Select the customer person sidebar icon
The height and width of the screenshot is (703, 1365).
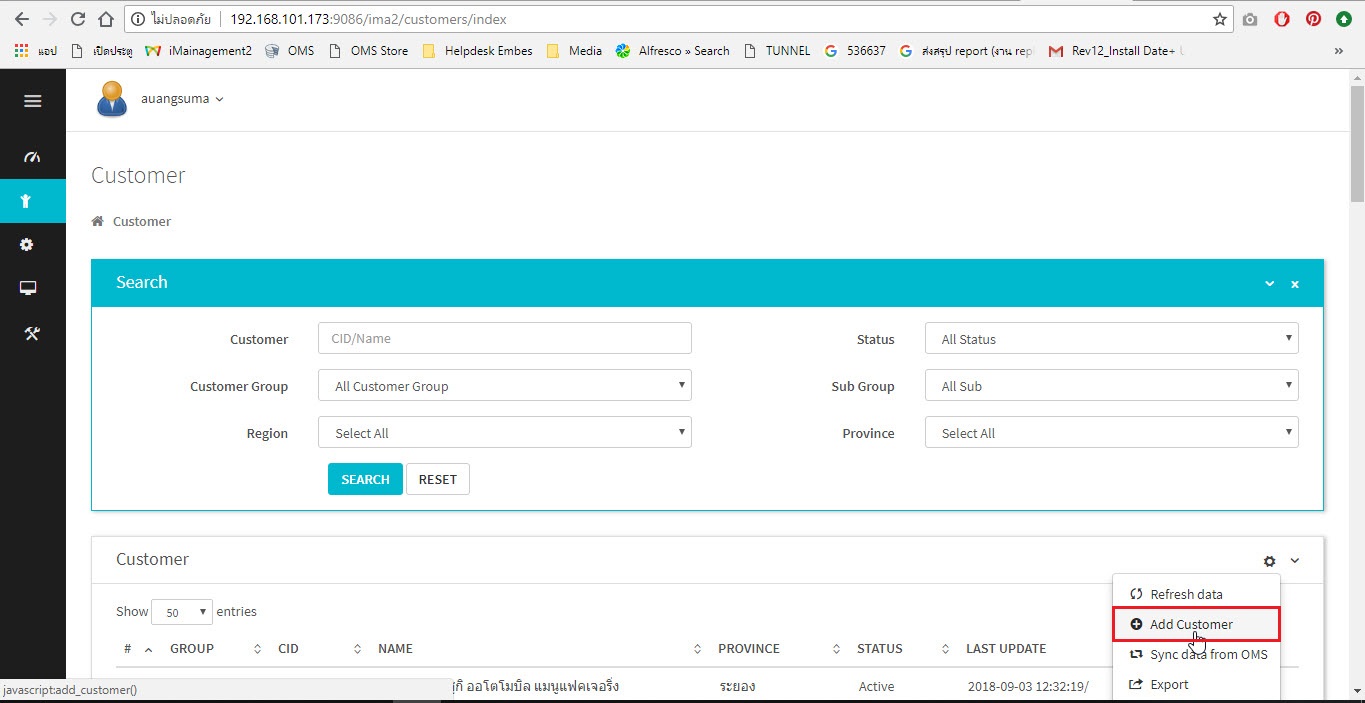(27, 201)
